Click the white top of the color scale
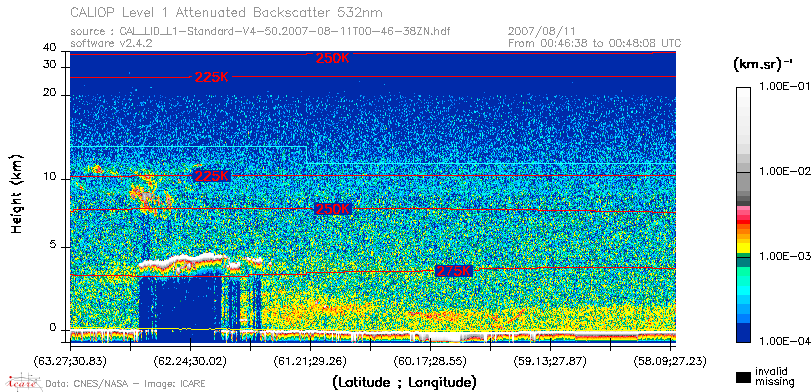This screenshot has width=811, height=392. (x=743, y=92)
